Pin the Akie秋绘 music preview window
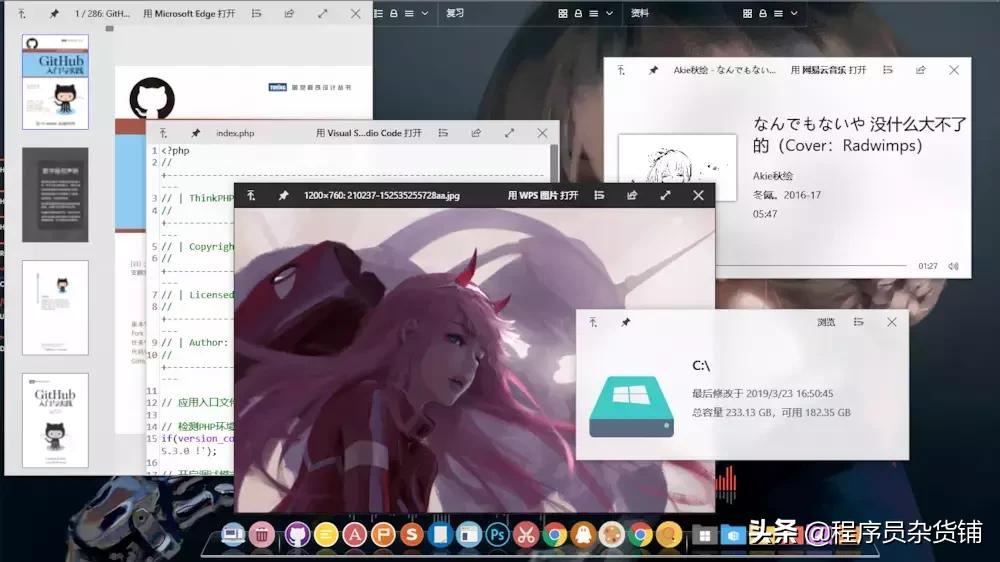Screen dimensions: 1000x562 [x=653, y=70]
